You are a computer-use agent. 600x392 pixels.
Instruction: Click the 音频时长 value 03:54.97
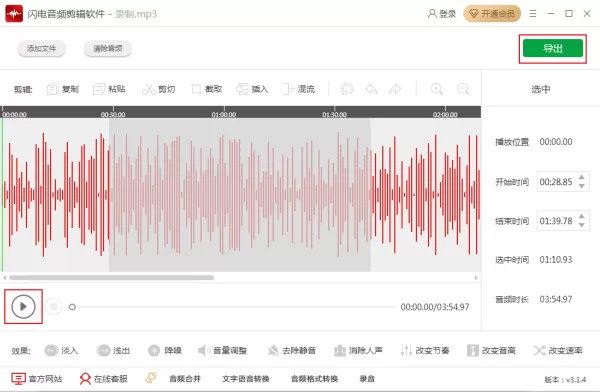556,299
